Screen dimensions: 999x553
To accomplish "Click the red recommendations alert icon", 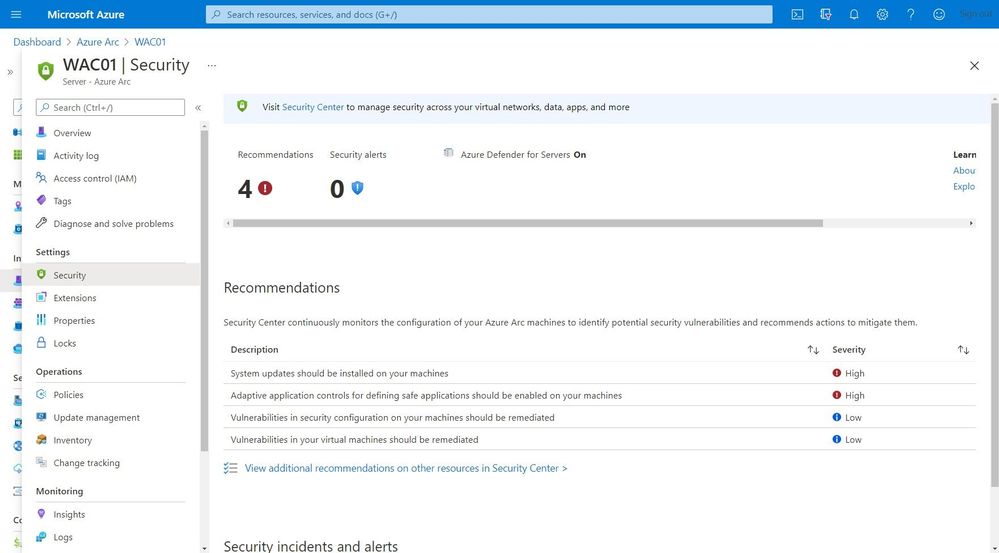I will tap(265, 188).
